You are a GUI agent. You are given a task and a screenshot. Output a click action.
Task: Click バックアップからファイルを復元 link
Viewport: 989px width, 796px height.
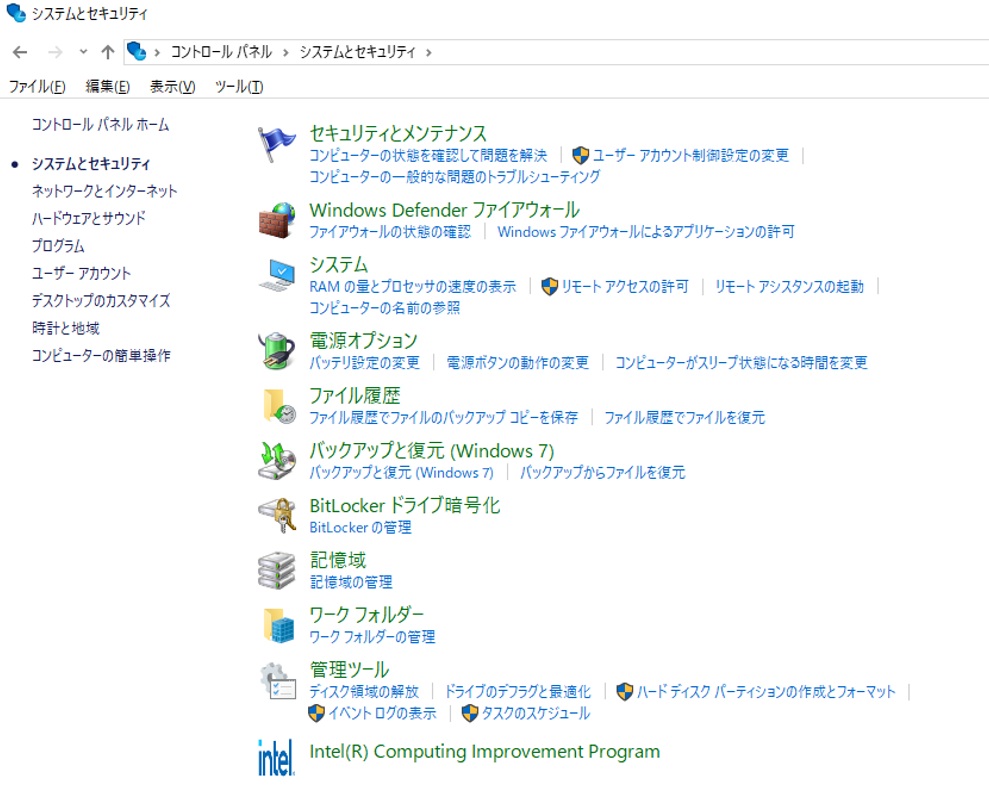coord(602,472)
